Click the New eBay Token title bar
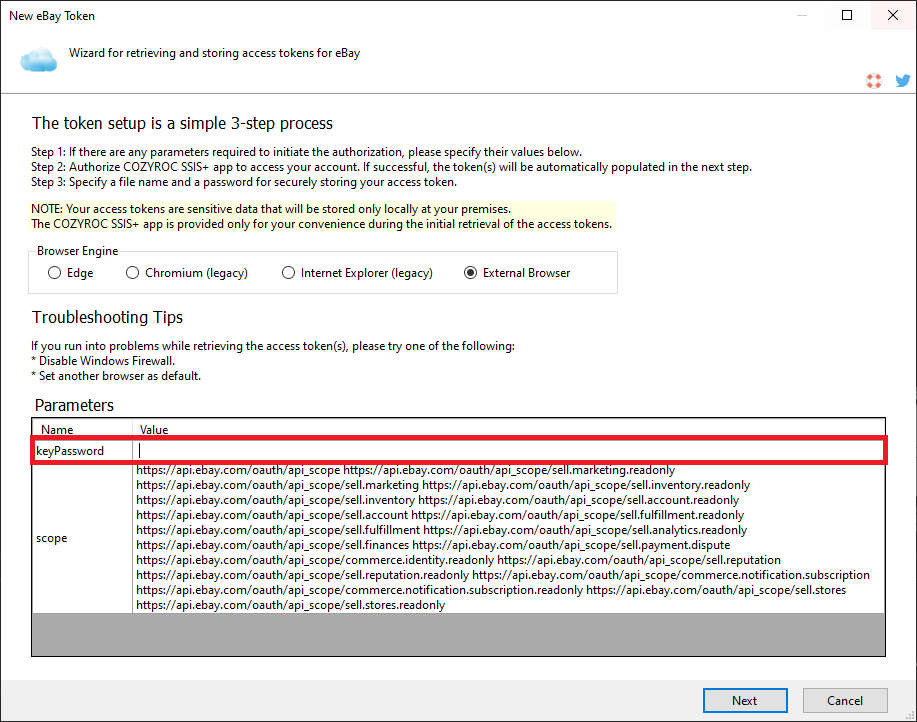Image resolution: width=917 pixels, height=722 pixels. (x=400, y=15)
